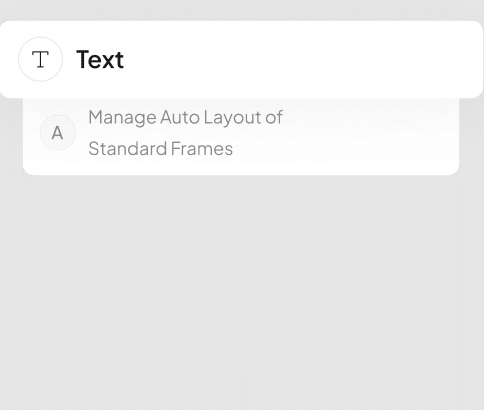Click the T text icon
The height and width of the screenshot is (410, 484).
40,59
